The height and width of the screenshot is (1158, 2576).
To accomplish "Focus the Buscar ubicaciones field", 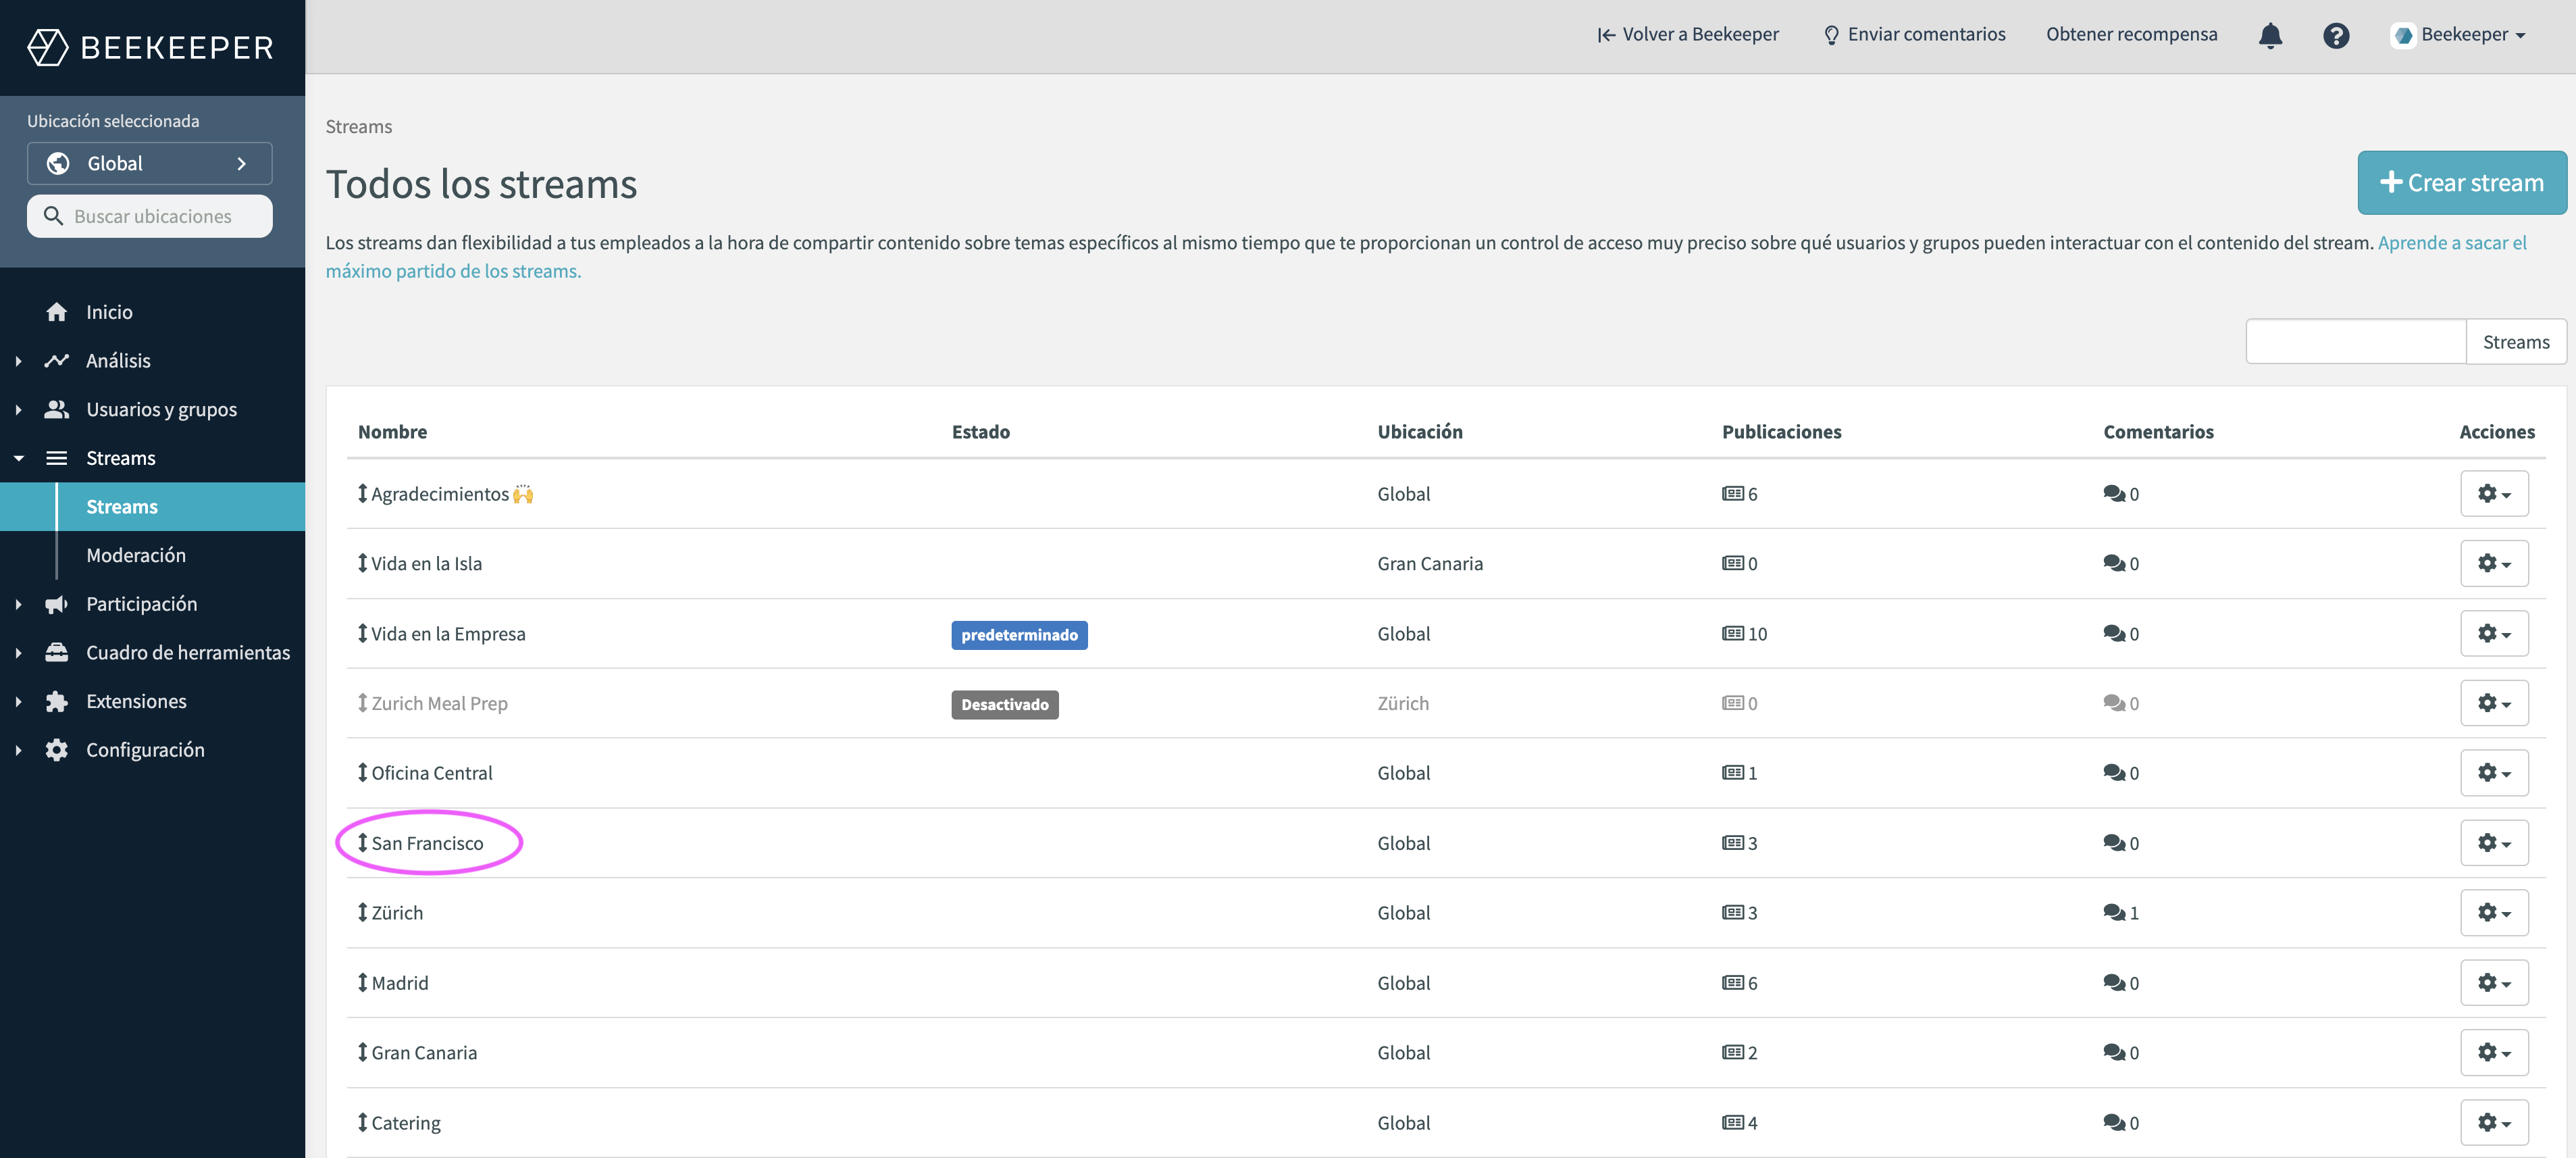I will pyautogui.click(x=150, y=216).
